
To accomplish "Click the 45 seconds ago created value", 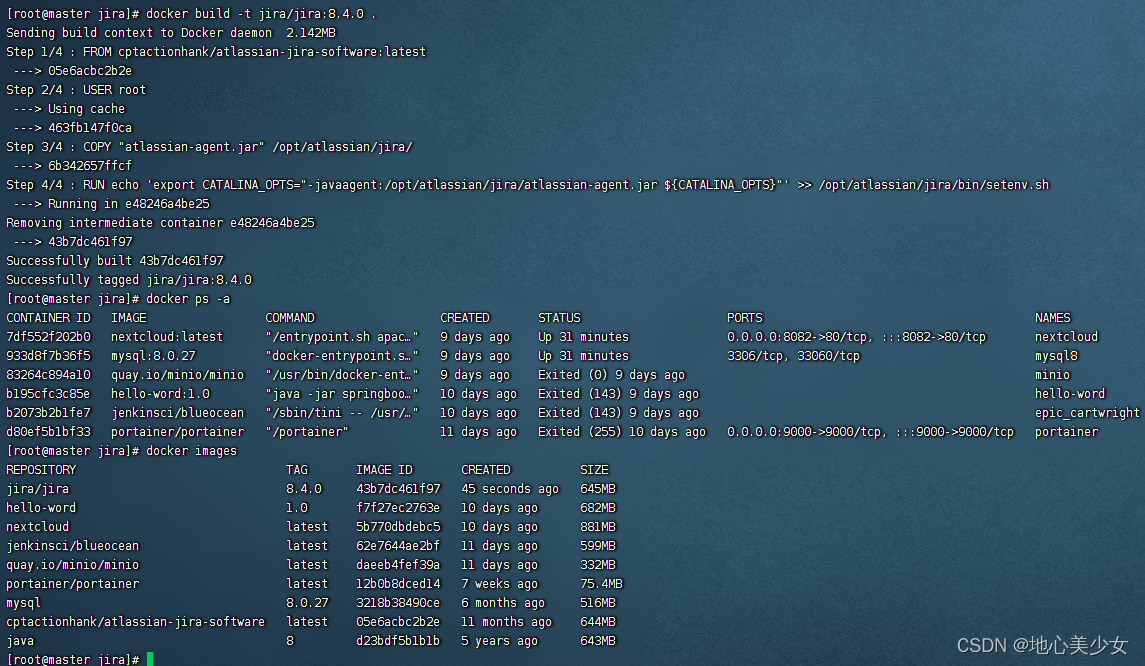I will [x=510, y=489].
